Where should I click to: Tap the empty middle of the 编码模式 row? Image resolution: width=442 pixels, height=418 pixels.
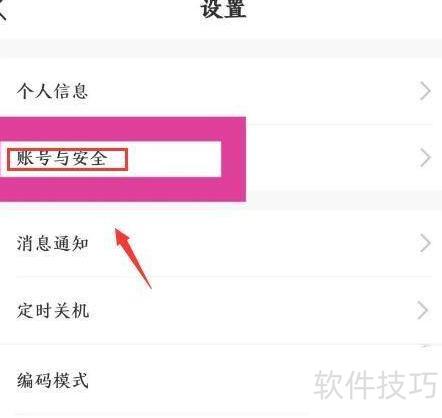(x=200, y=380)
